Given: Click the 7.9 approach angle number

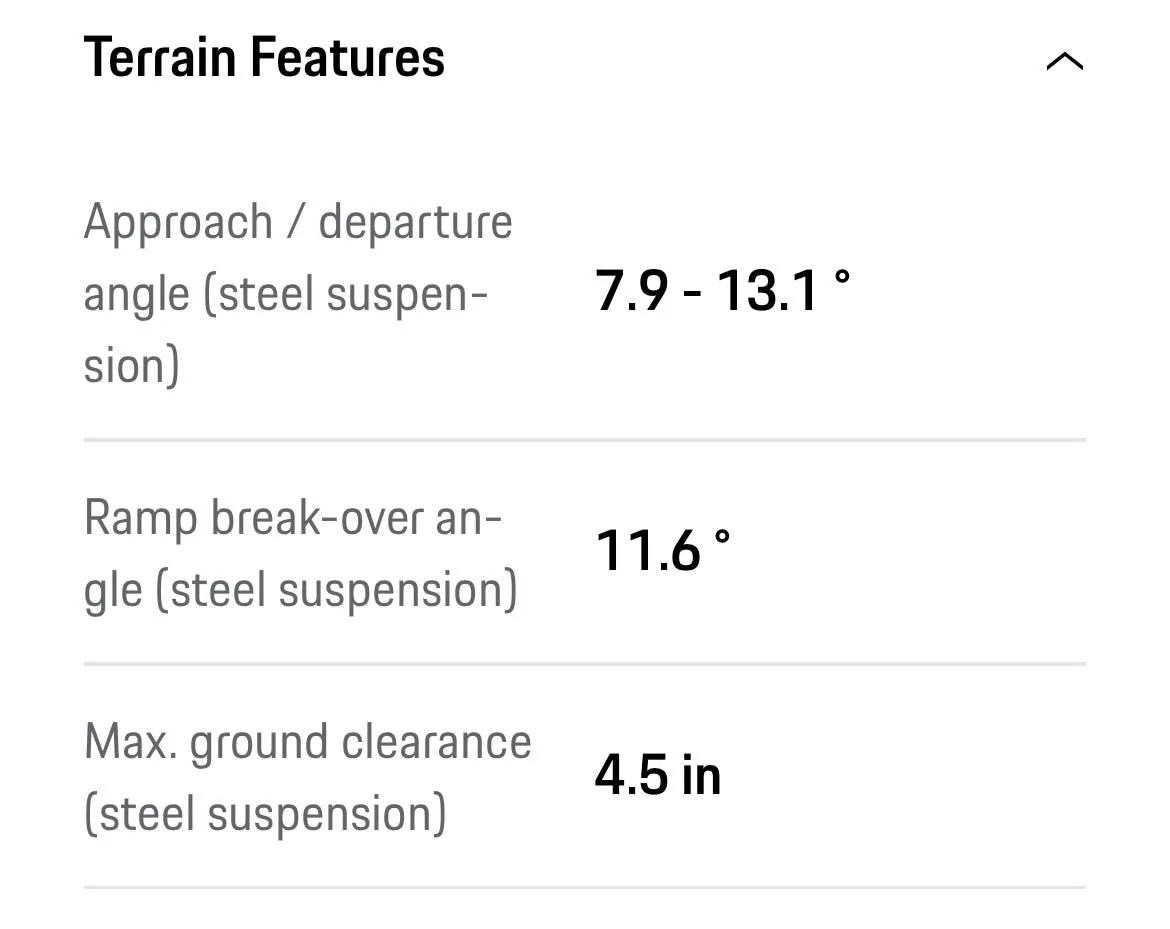Looking at the screenshot, I should [x=631, y=292].
